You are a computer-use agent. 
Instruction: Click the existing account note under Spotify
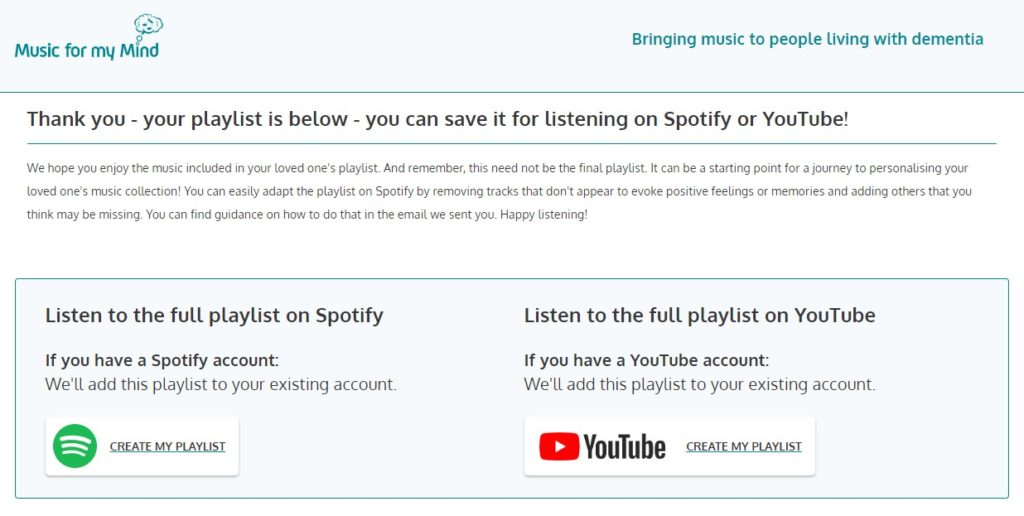coord(221,384)
